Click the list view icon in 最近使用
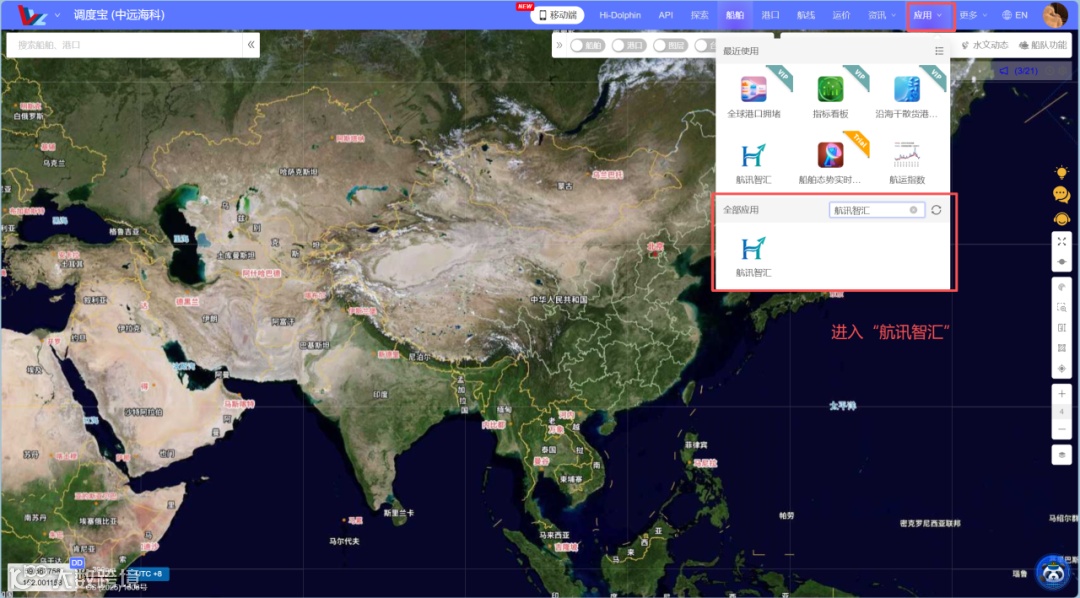Viewport: 1080px width, 598px height. click(939, 51)
